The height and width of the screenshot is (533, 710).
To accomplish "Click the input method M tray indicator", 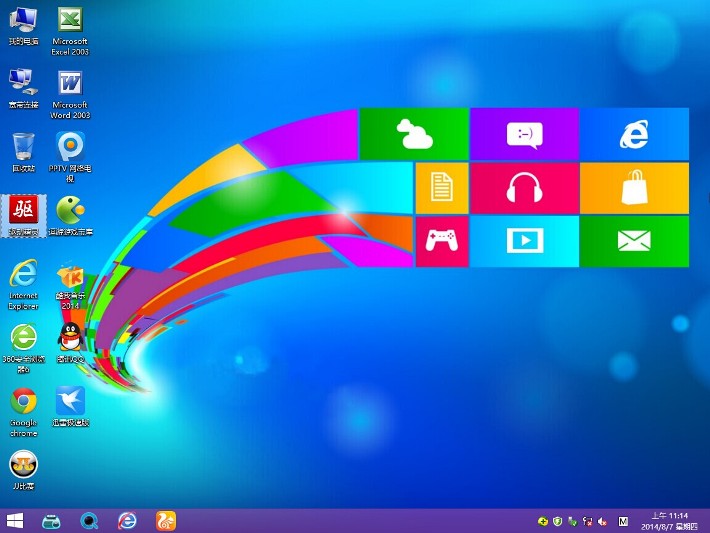I will click(623, 521).
